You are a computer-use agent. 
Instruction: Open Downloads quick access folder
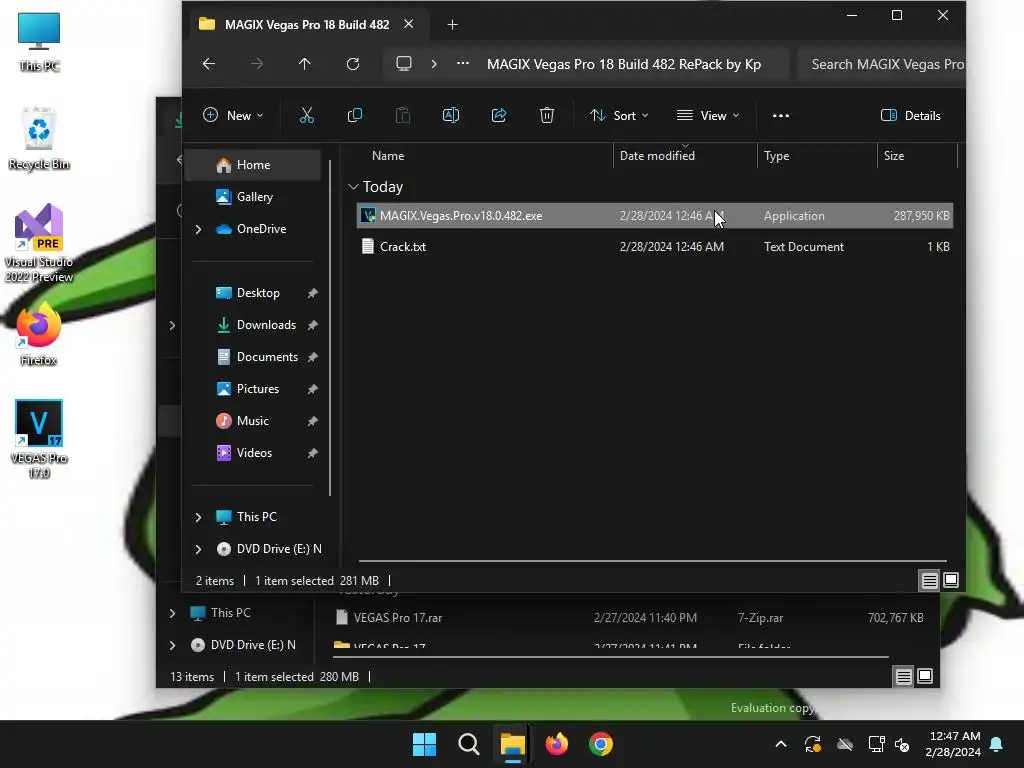coord(253,325)
